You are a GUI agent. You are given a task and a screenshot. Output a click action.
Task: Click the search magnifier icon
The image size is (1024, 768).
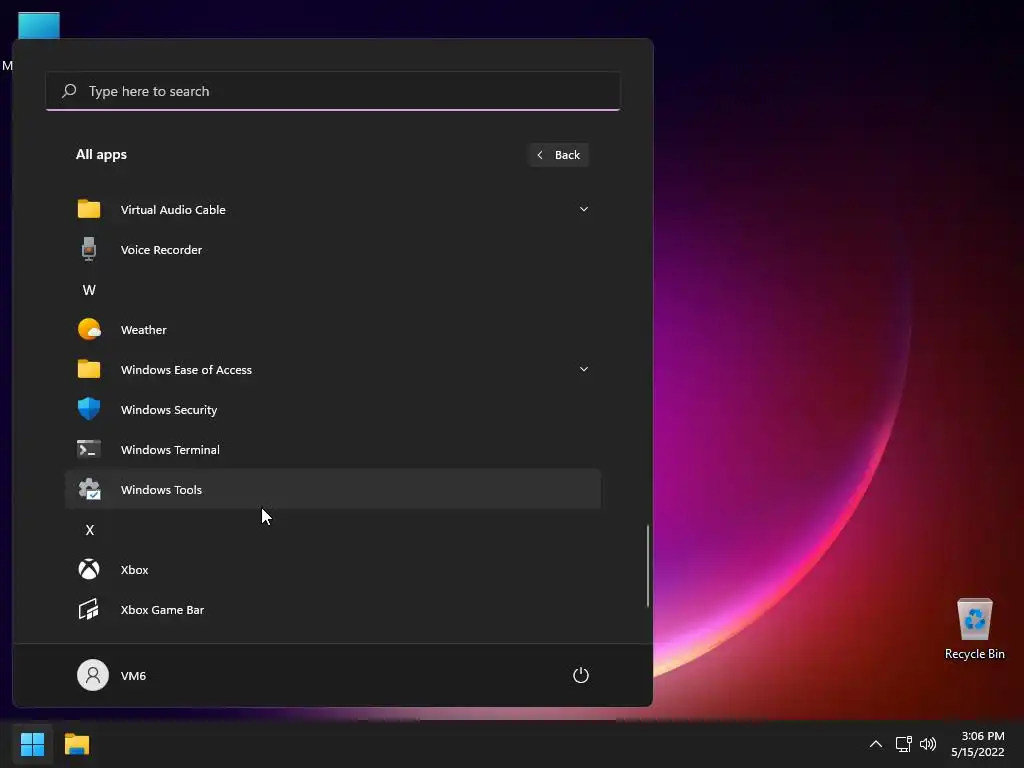point(69,91)
